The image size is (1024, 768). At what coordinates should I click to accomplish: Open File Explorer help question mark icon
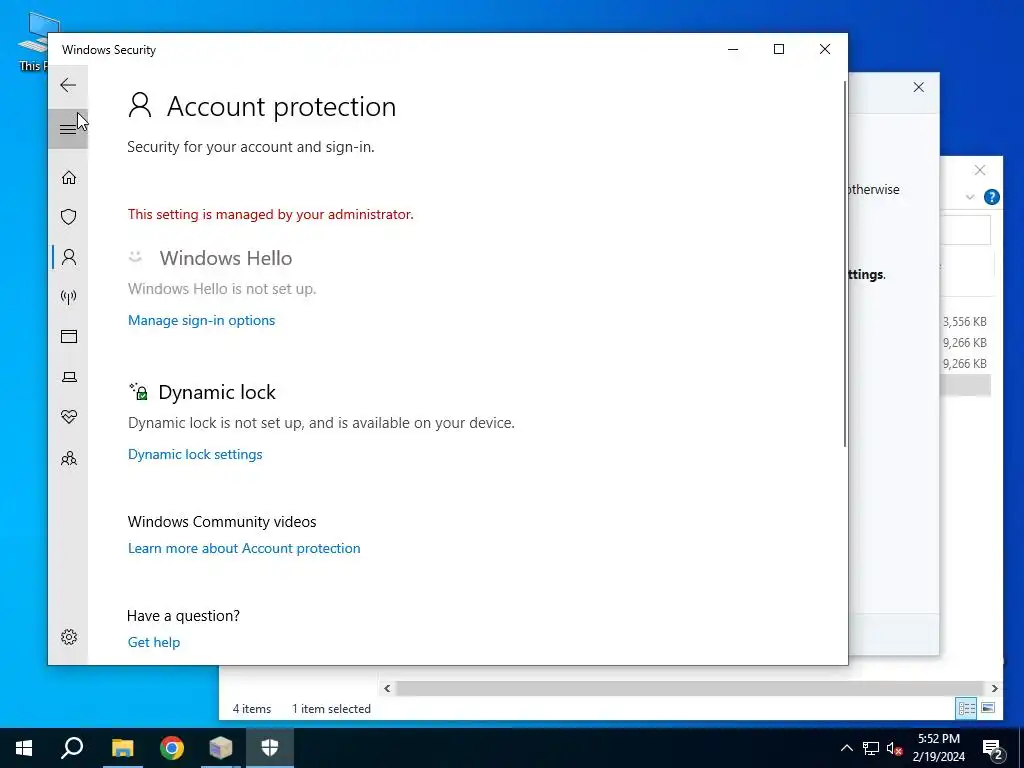pyautogui.click(x=991, y=197)
